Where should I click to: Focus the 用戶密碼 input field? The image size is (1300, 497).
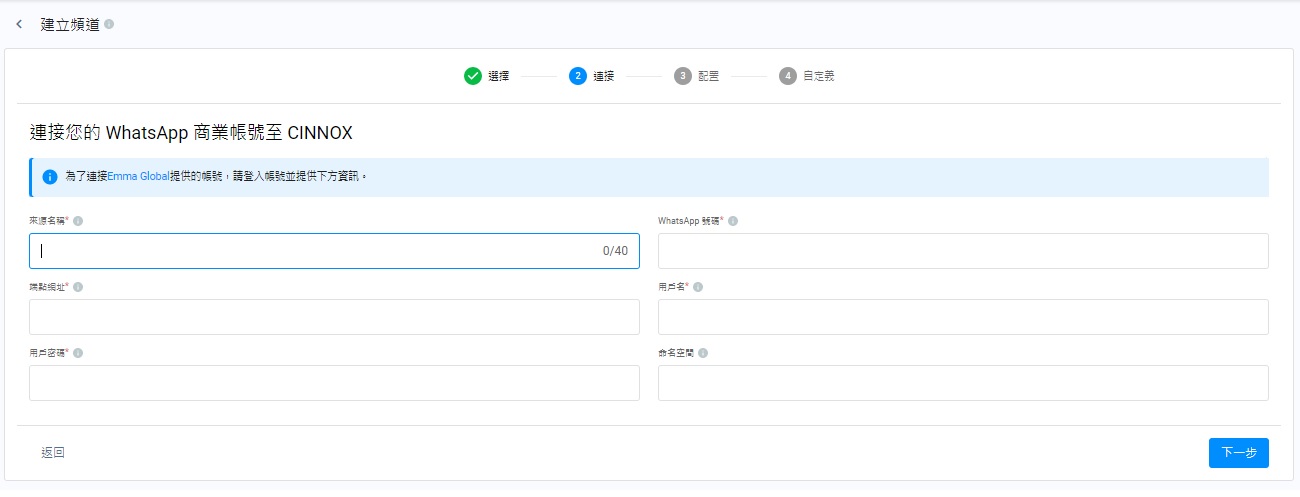click(x=334, y=383)
